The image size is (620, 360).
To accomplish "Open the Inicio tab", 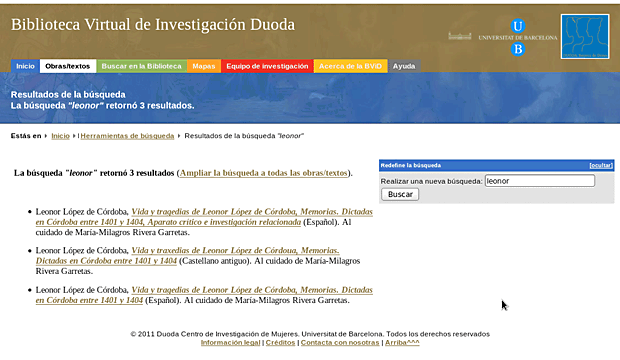I will (25, 66).
